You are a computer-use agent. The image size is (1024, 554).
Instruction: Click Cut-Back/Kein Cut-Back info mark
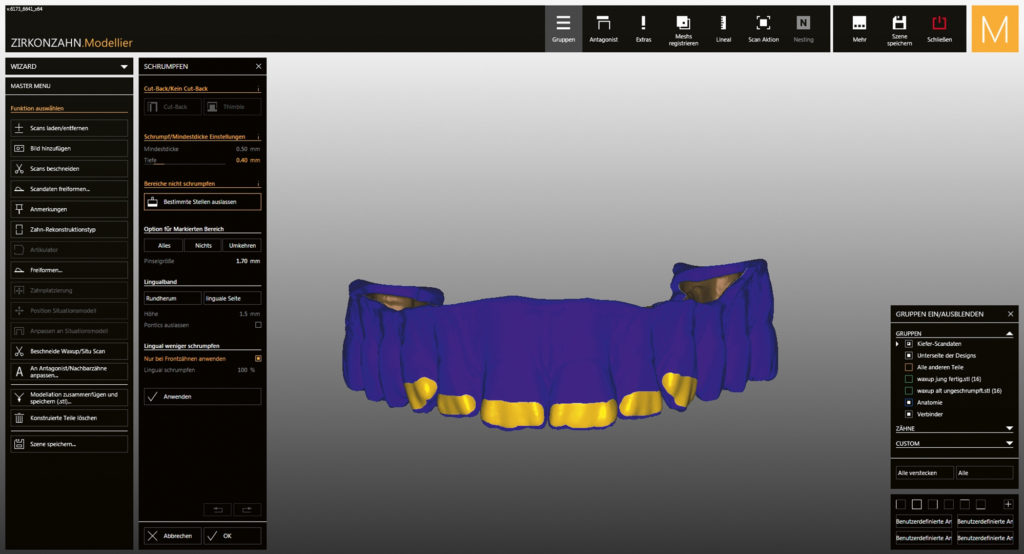(x=259, y=89)
